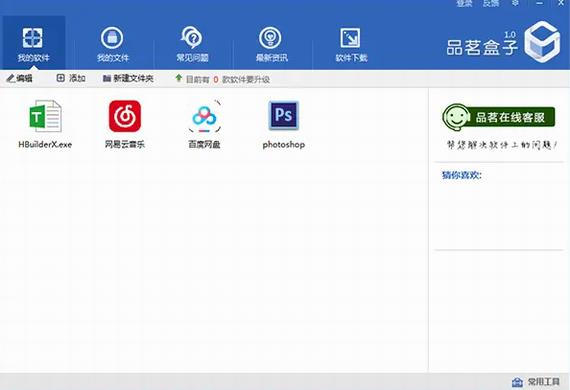Open the 我的软件 tab
The image size is (570, 390).
pos(33,43)
